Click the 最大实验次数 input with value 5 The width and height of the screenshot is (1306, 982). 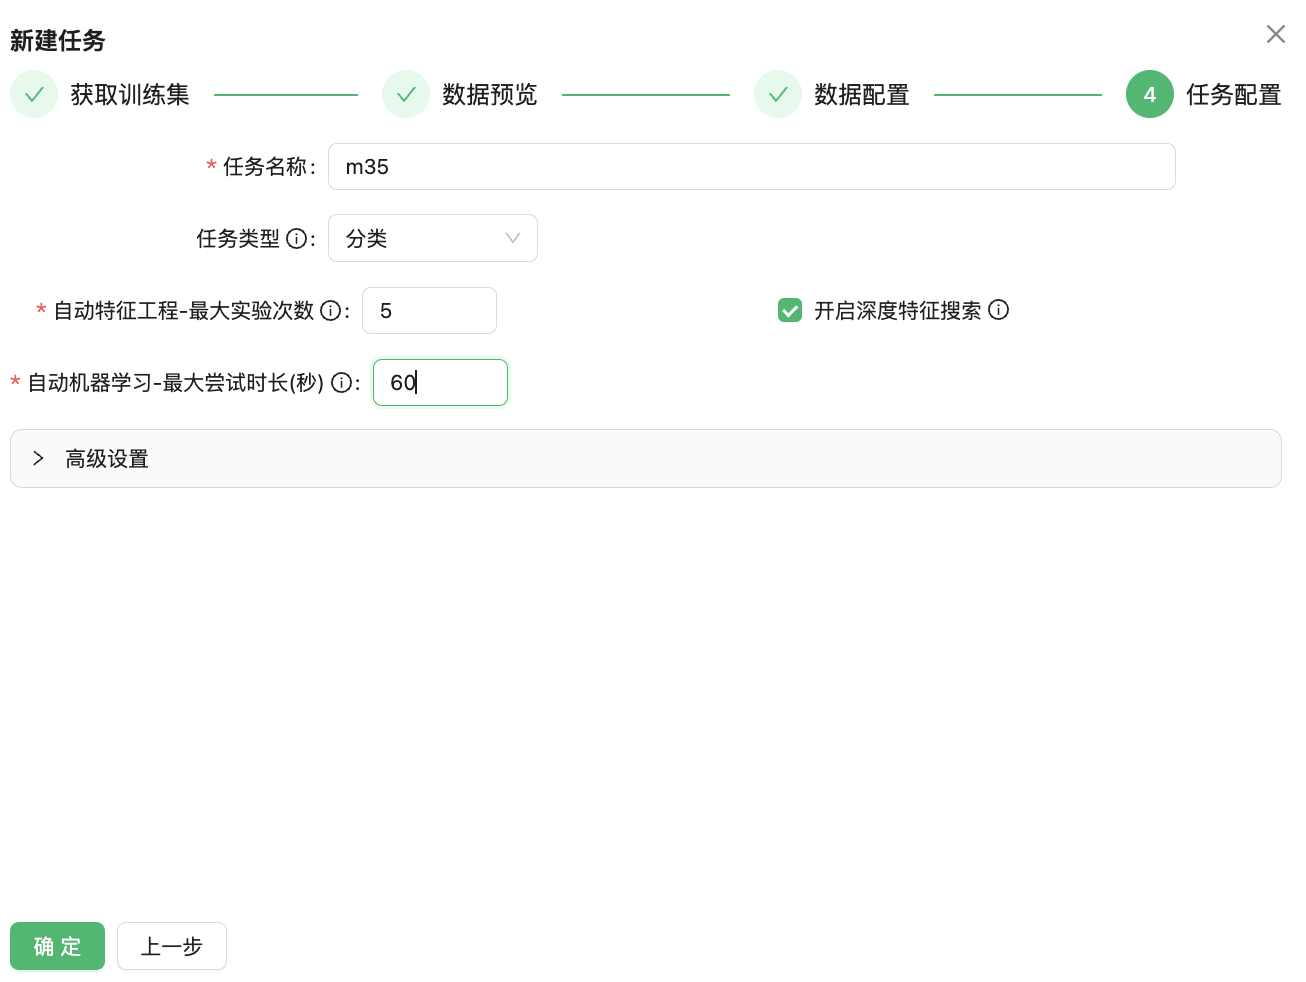point(429,311)
